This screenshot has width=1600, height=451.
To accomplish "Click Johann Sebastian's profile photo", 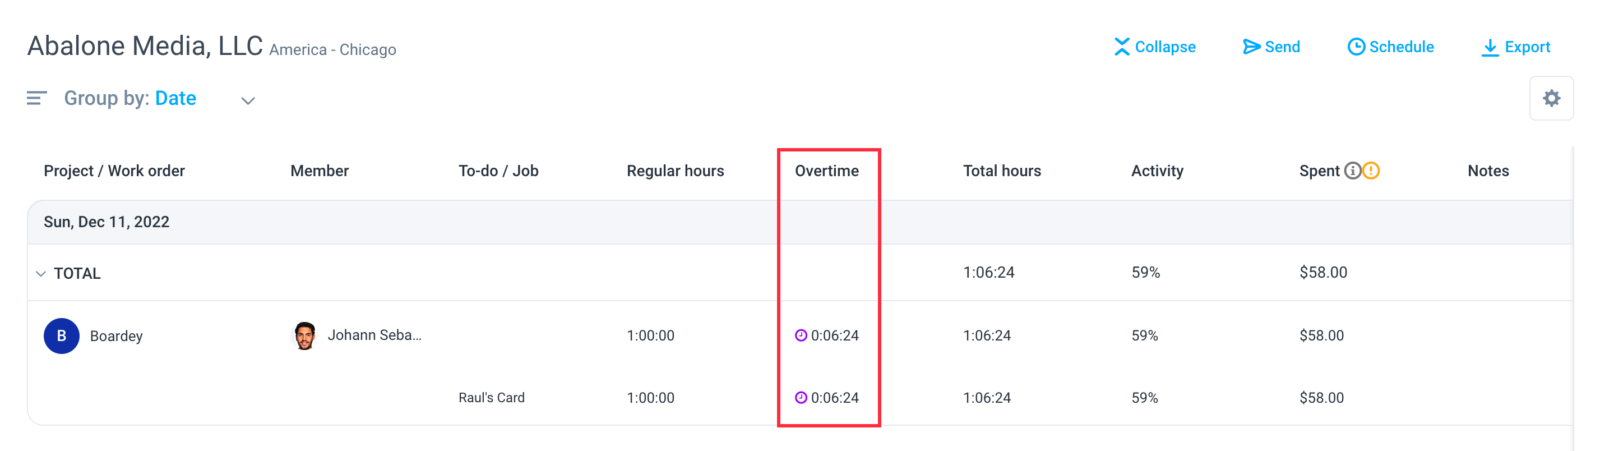I will point(305,336).
